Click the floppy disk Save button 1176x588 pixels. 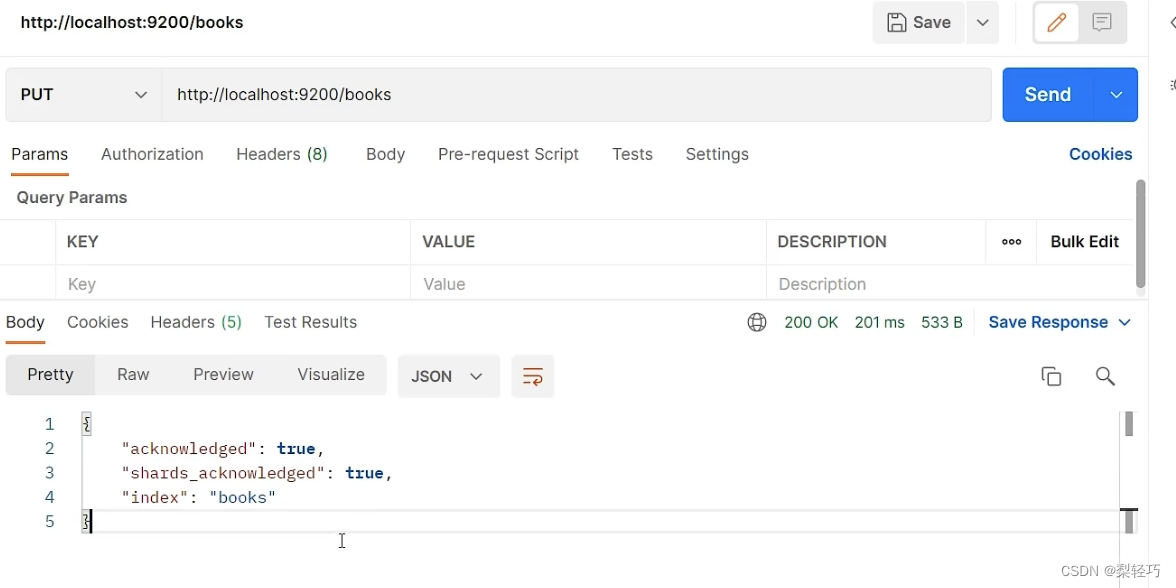coord(919,23)
